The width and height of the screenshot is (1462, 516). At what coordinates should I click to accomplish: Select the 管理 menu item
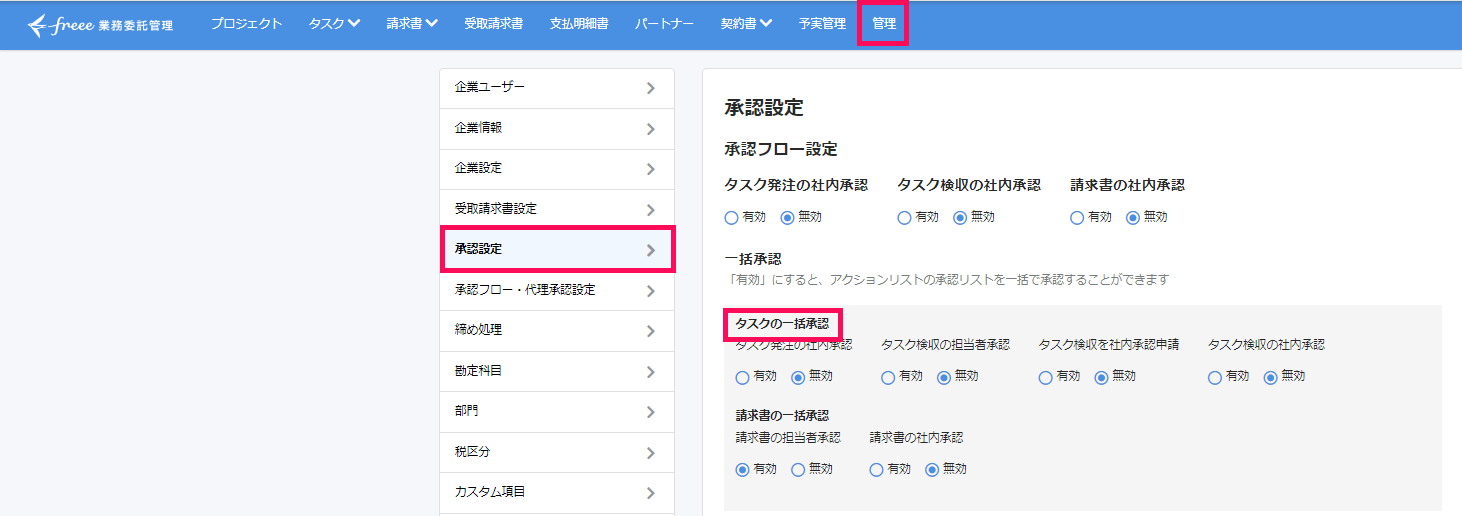884,24
